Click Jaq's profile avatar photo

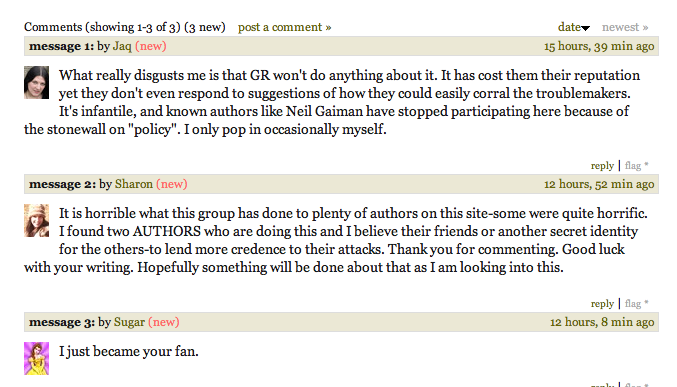36,82
